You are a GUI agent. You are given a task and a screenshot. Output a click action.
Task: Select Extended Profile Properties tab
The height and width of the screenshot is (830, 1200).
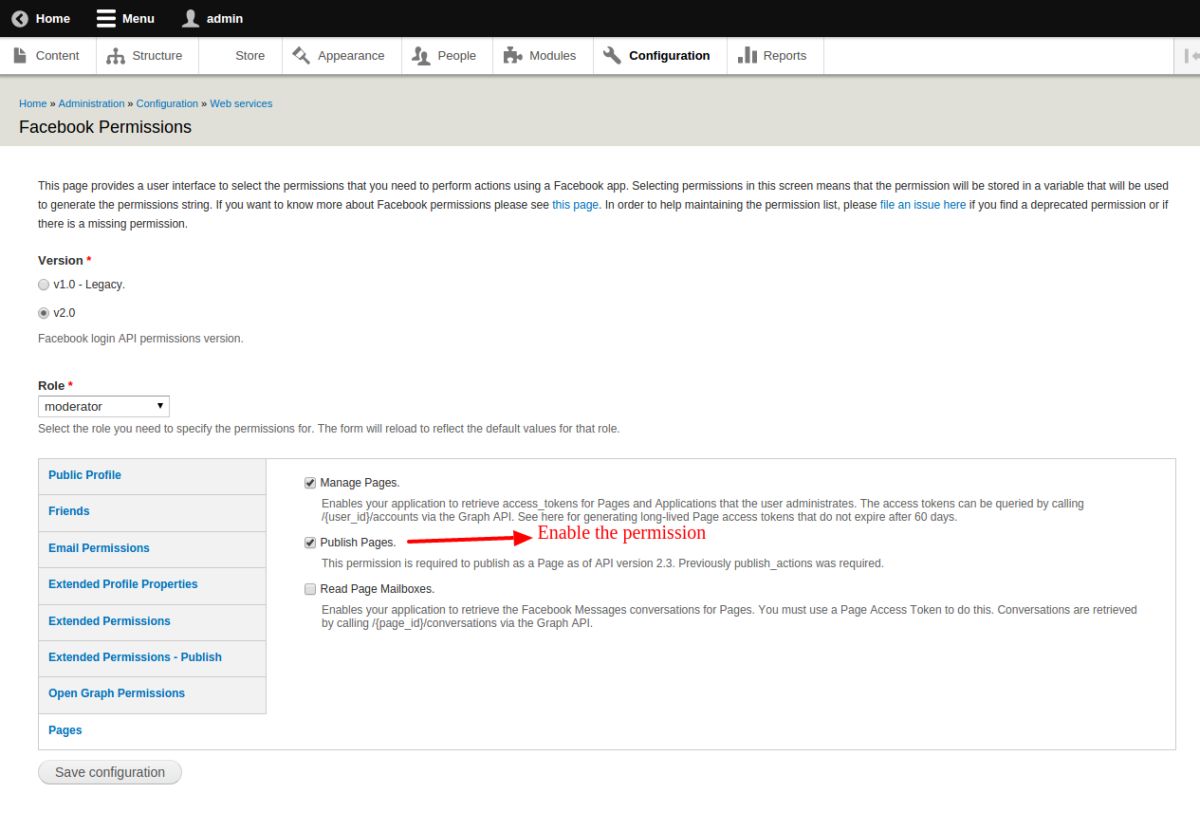click(152, 585)
